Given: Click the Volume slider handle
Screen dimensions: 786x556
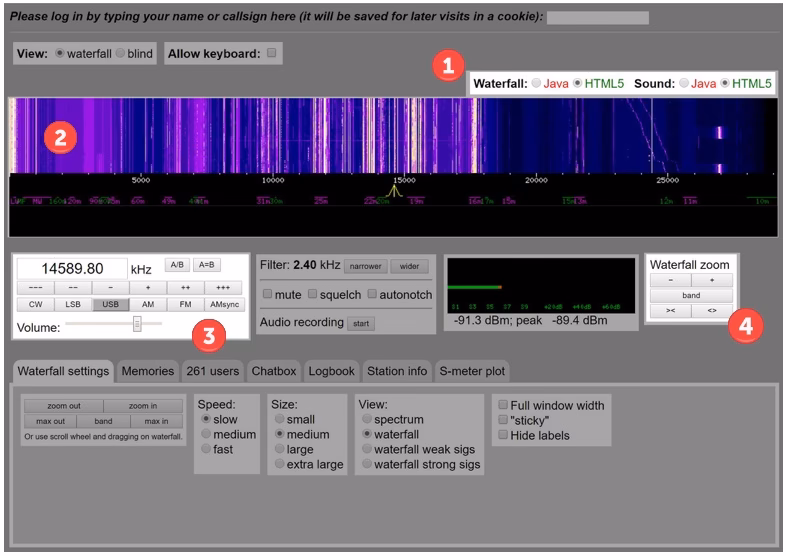Looking at the screenshot, I should [x=137, y=324].
